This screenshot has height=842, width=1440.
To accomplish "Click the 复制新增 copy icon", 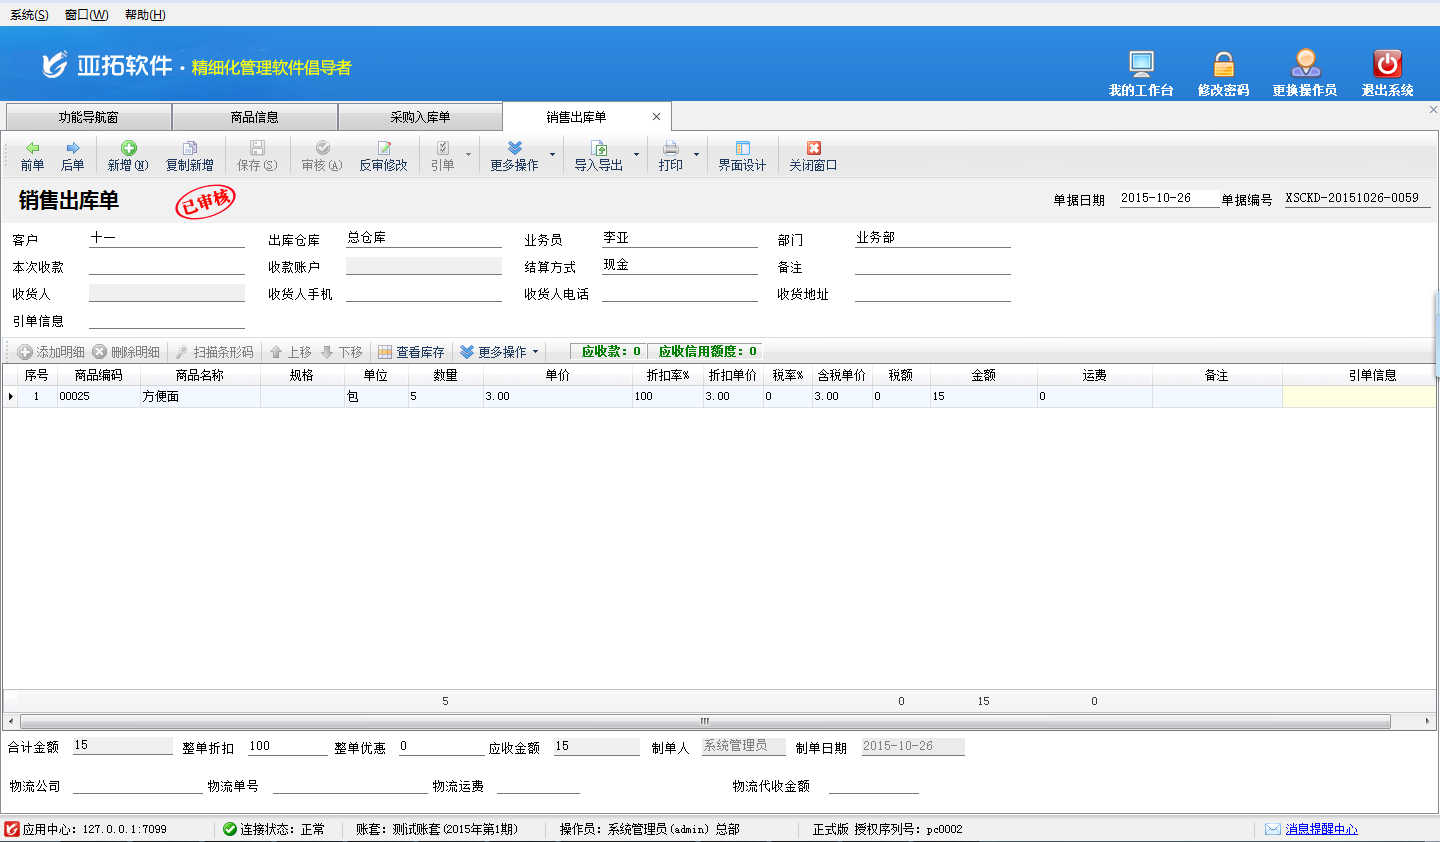I will click(189, 149).
